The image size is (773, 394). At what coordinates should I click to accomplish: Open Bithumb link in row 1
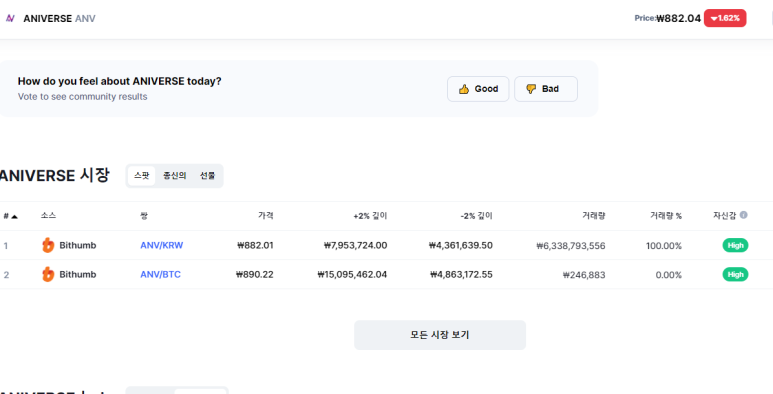point(78,245)
